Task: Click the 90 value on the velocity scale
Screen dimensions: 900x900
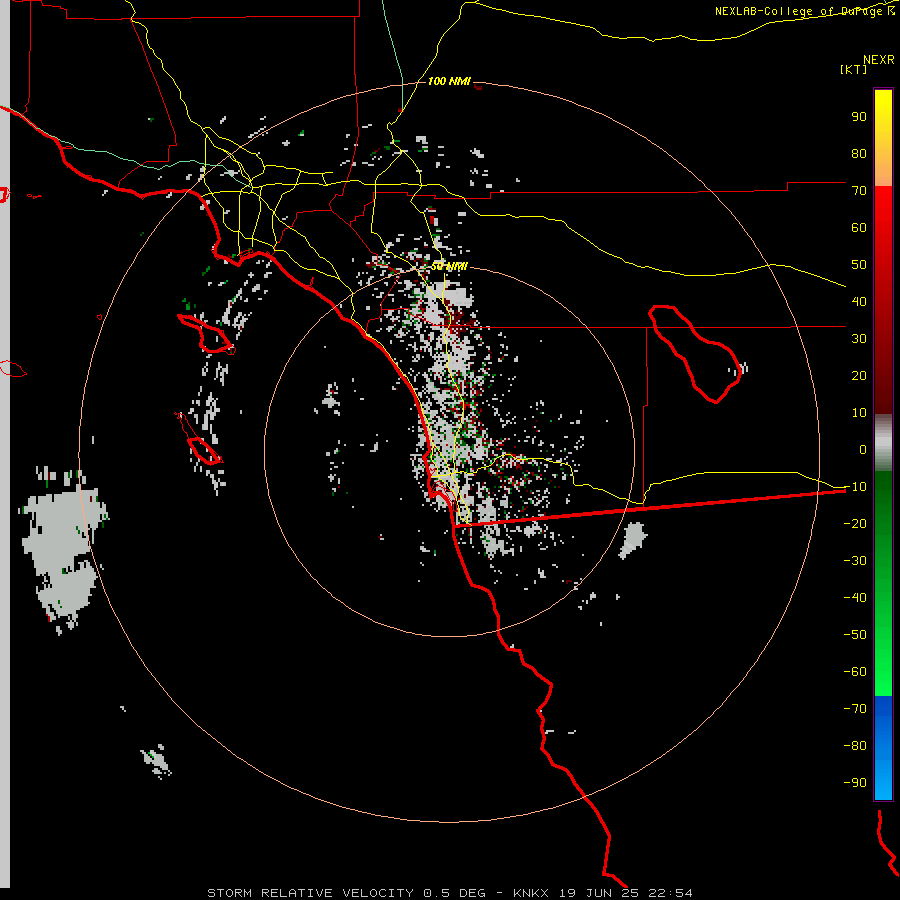Action: point(859,117)
